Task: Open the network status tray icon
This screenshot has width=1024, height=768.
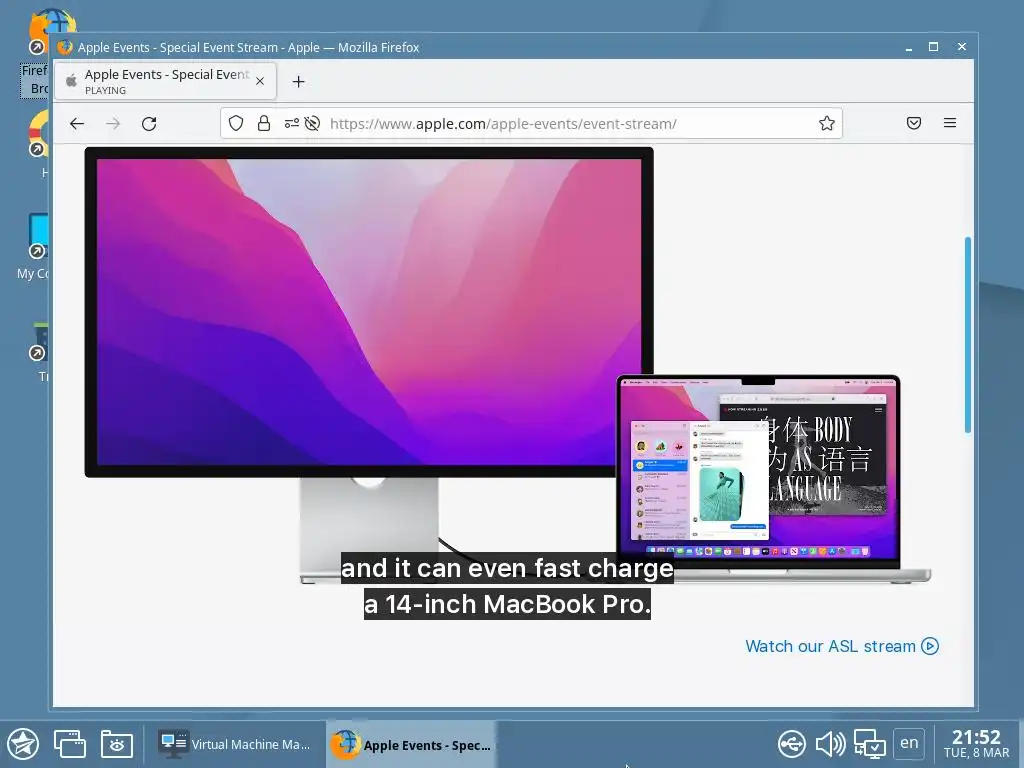Action: pos(869,744)
